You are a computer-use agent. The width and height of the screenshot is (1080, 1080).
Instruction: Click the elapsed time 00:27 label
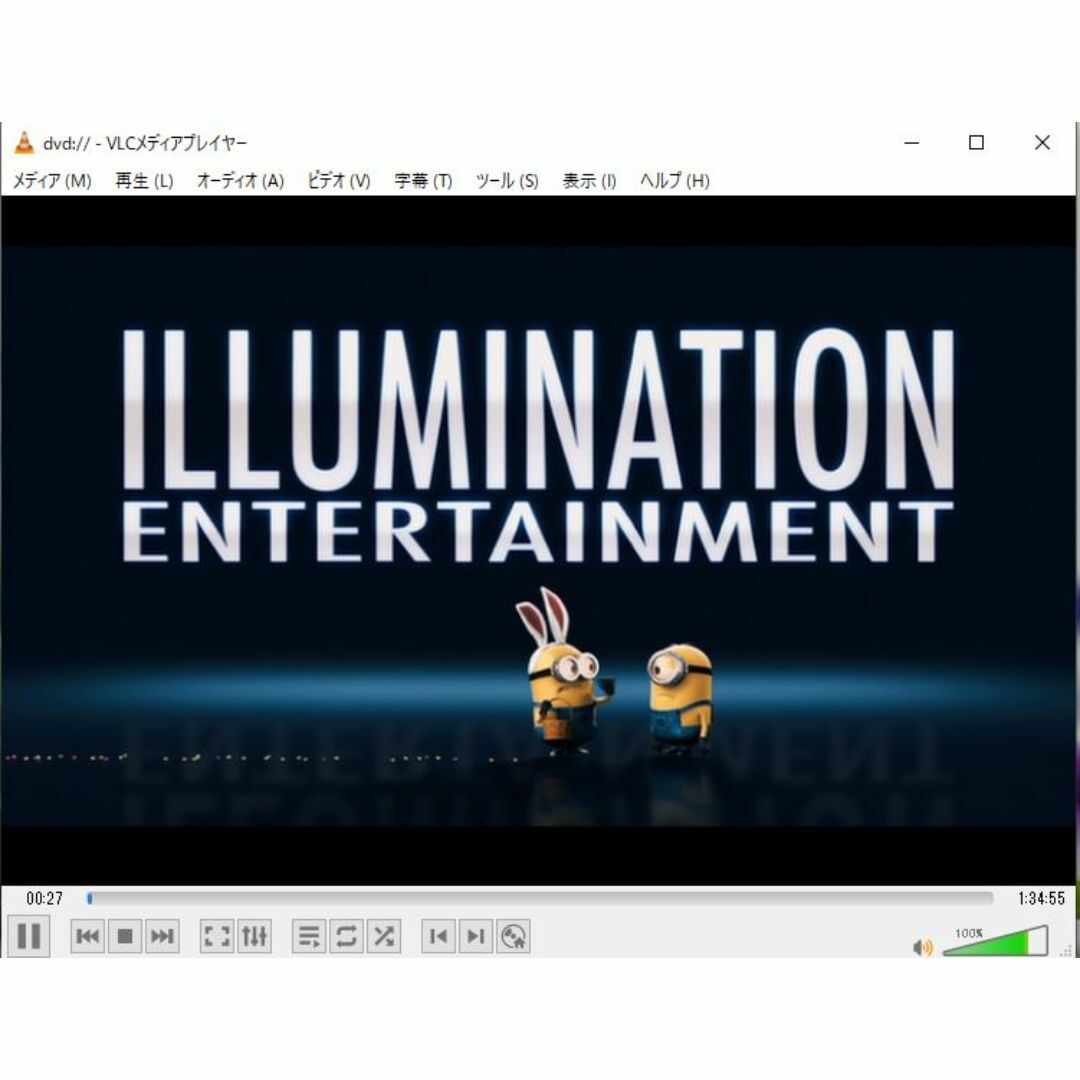tap(44, 898)
